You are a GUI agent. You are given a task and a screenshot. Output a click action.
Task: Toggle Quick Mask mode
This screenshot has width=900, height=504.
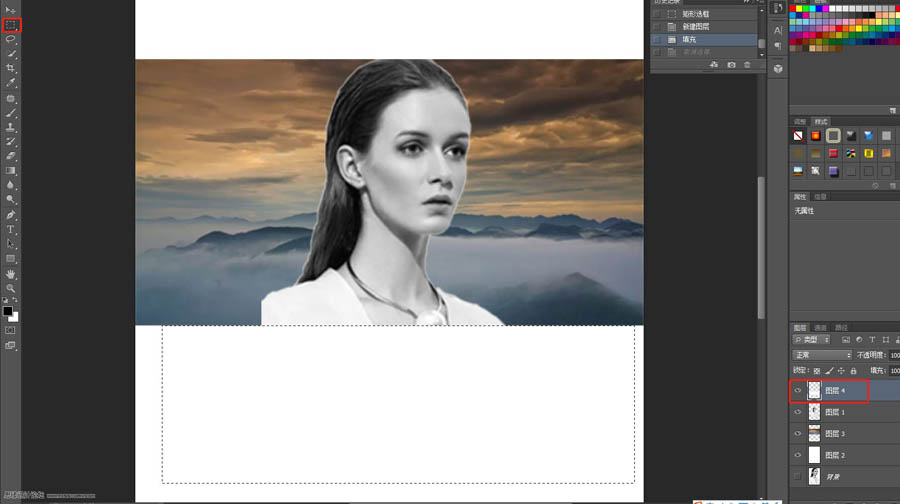point(10,331)
